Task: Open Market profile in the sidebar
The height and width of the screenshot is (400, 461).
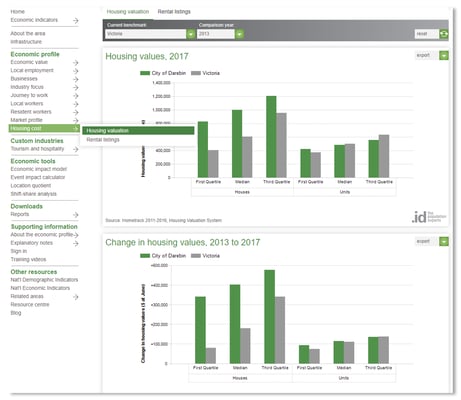Action: click(x=26, y=120)
